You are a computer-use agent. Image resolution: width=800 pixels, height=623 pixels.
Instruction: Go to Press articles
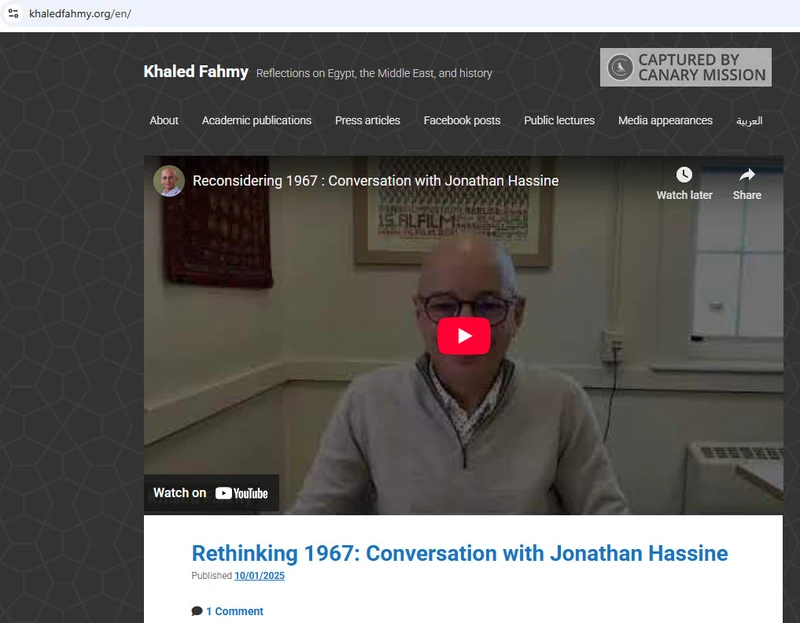pyautogui.click(x=367, y=120)
